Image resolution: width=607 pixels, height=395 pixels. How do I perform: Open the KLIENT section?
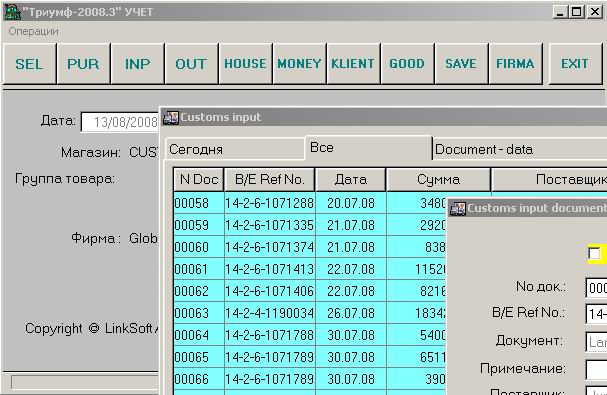pyautogui.click(x=353, y=64)
